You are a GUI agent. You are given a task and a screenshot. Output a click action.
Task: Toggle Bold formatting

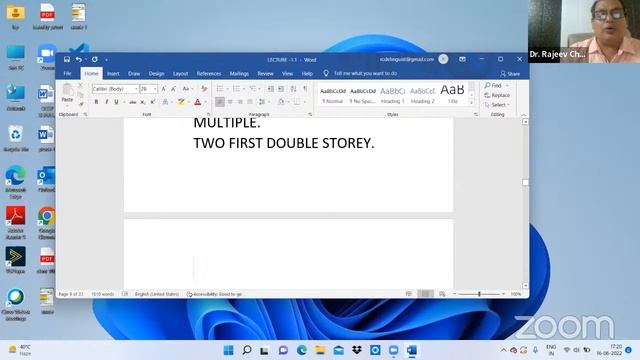pos(96,102)
